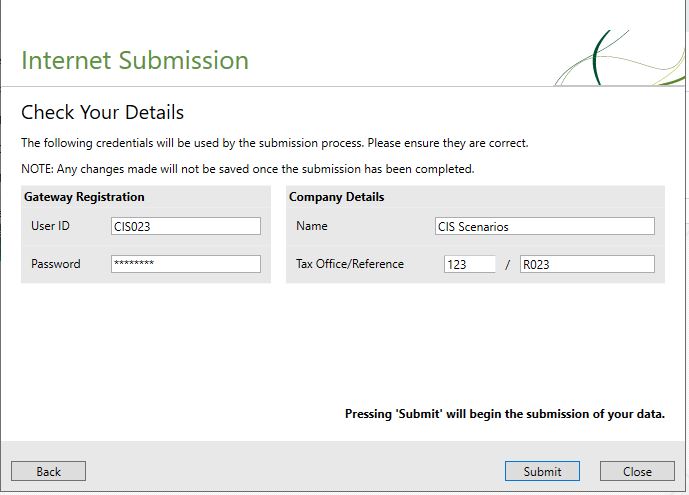The image size is (689, 495).
Task: Click the company Name field showing CIS Scenarios
Action: (x=544, y=226)
